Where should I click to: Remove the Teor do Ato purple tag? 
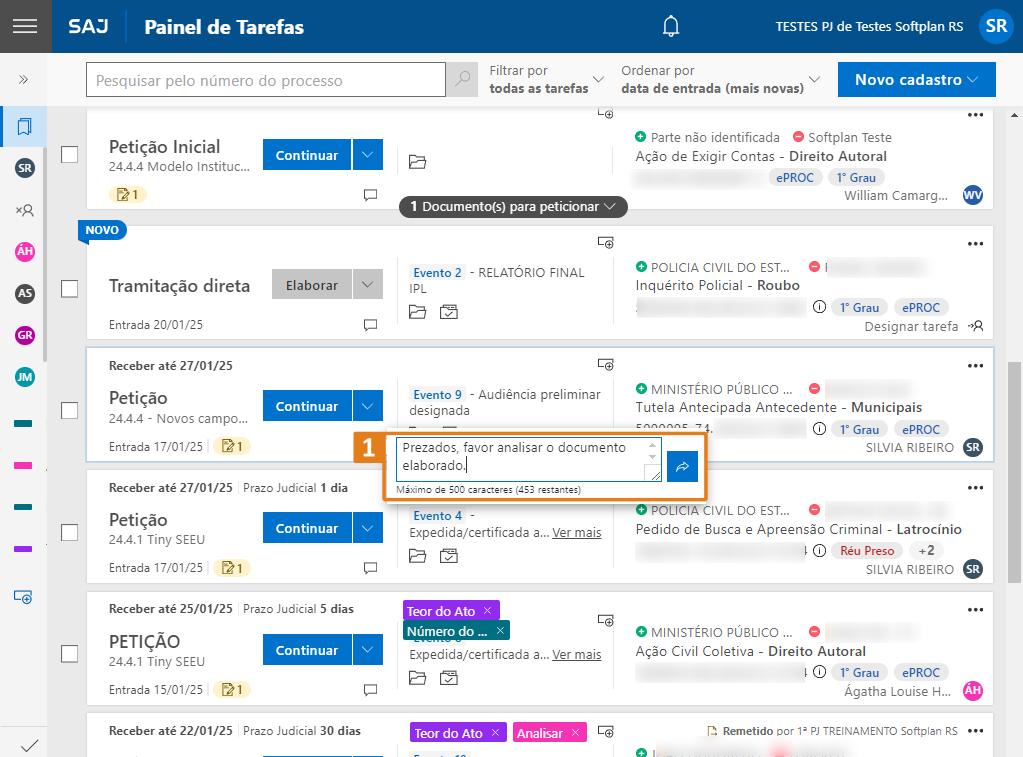487,611
